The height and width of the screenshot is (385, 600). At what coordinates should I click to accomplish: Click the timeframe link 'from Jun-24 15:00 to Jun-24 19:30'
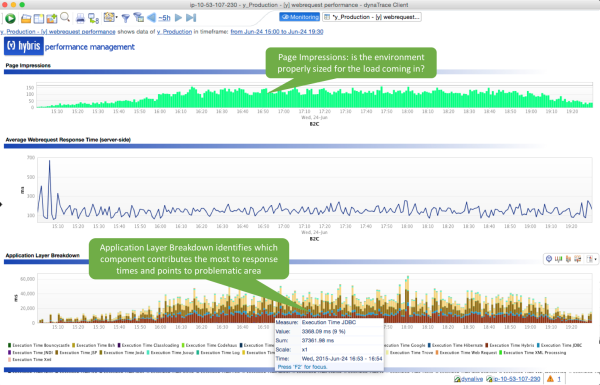(x=277, y=32)
